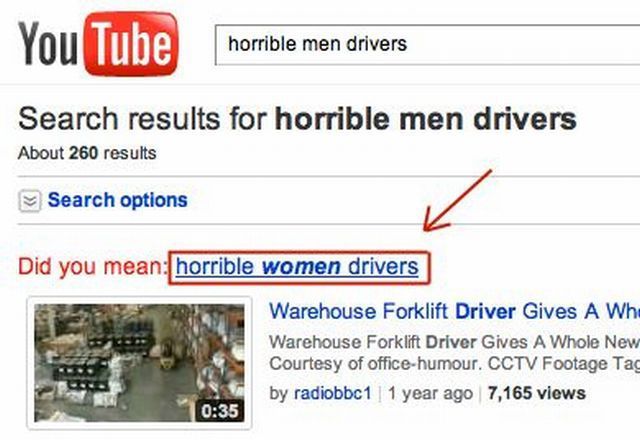
Task: Click the red Tube part of logo
Action: point(131,44)
